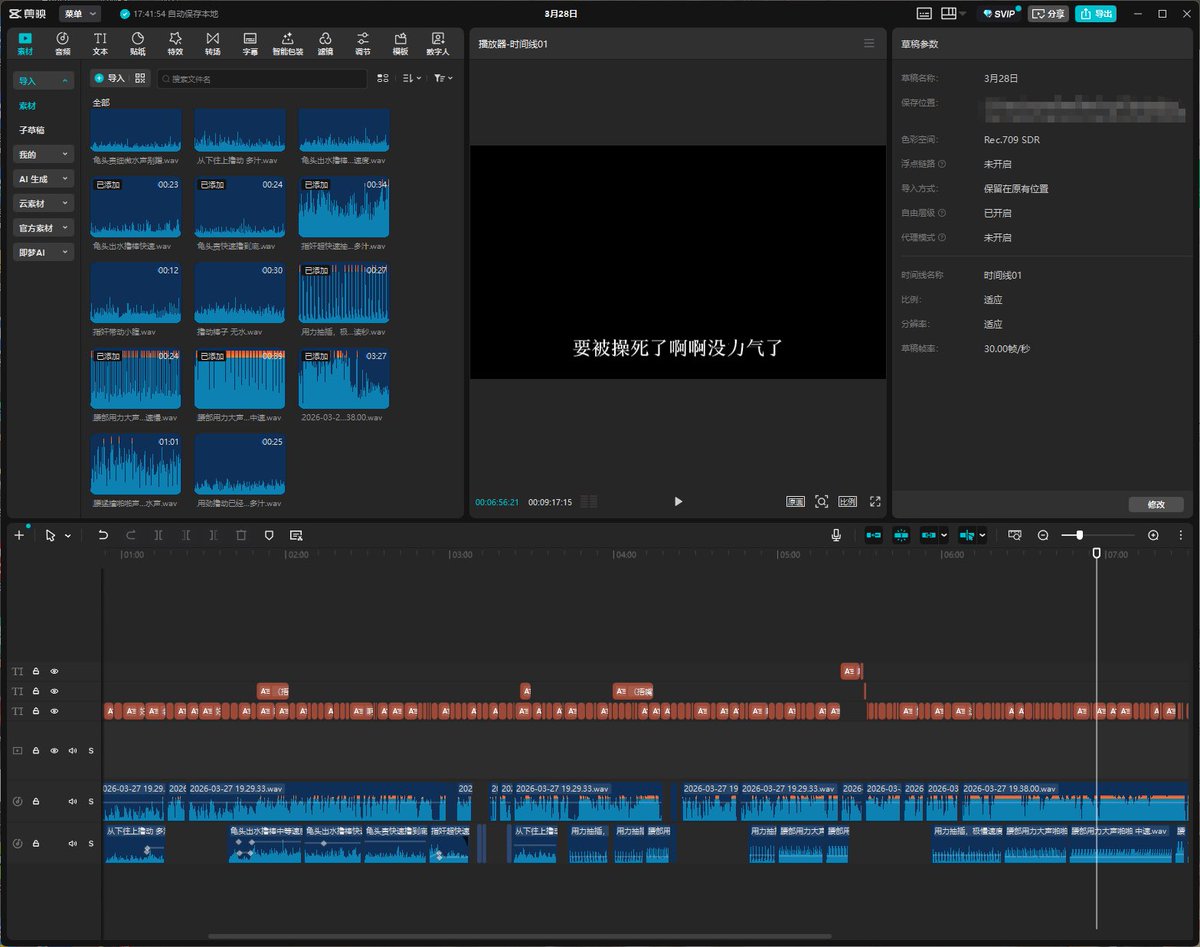Expand the 云素材 sidebar section

[x=44, y=203]
